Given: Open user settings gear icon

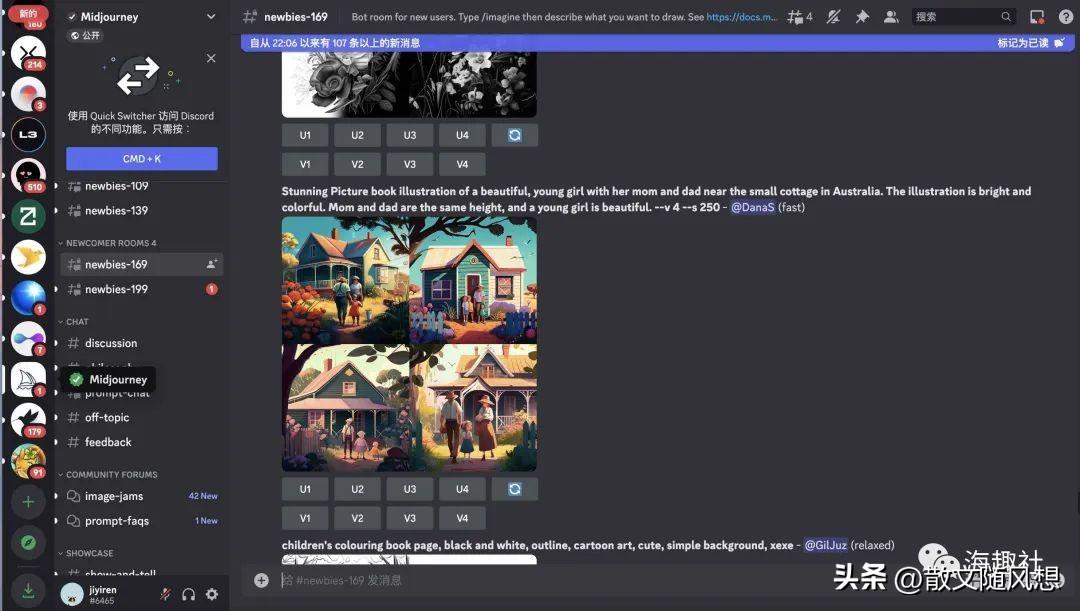Looking at the screenshot, I should pyautogui.click(x=212, y=594).
